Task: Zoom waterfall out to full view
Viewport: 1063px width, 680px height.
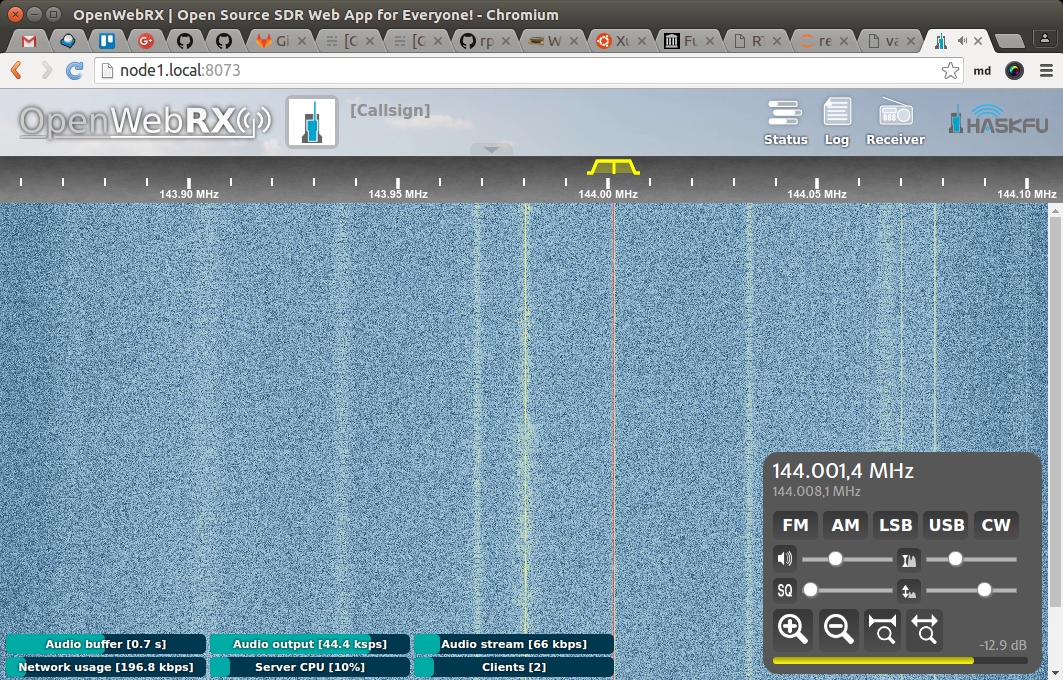Action: click(x=924, y=628)
